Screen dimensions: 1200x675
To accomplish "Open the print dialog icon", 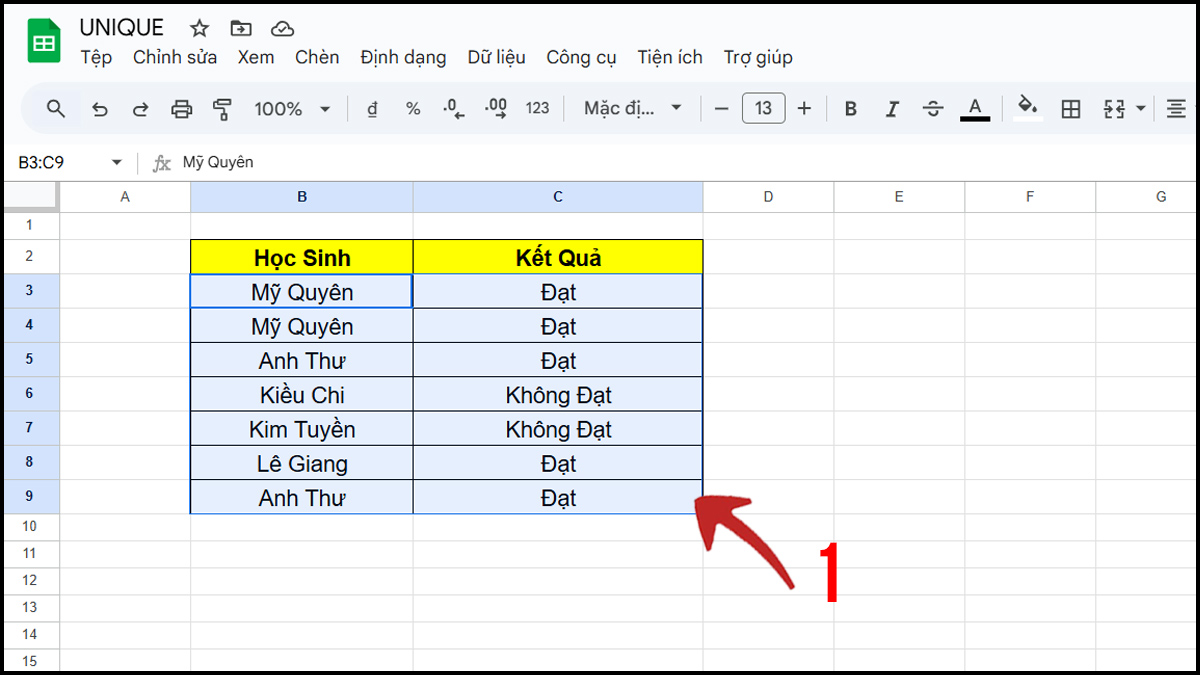I will point(181,108).
